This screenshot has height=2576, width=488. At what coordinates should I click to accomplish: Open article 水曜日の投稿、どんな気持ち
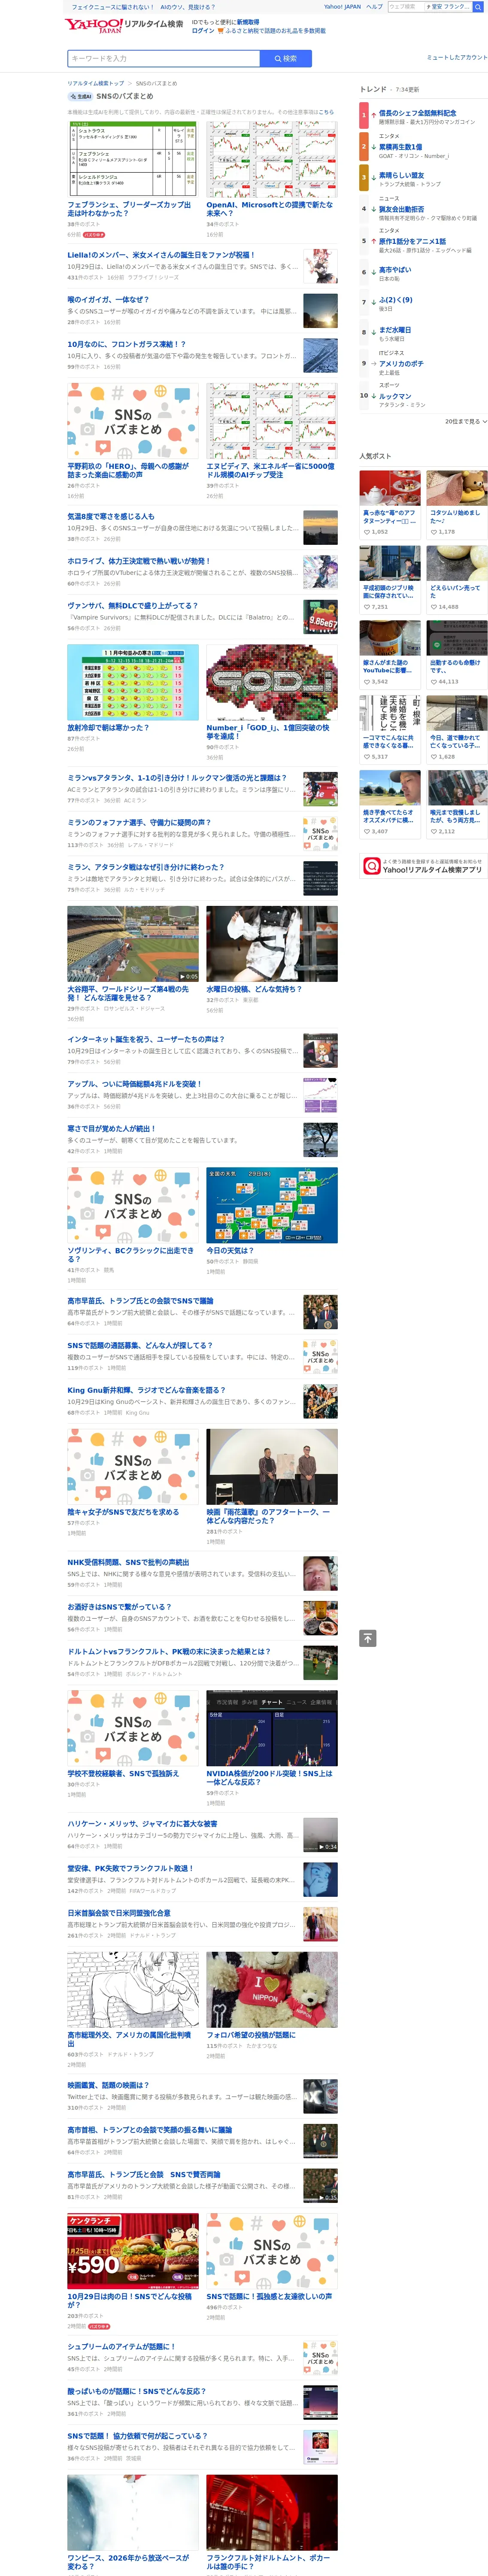(x=254, y=989)
